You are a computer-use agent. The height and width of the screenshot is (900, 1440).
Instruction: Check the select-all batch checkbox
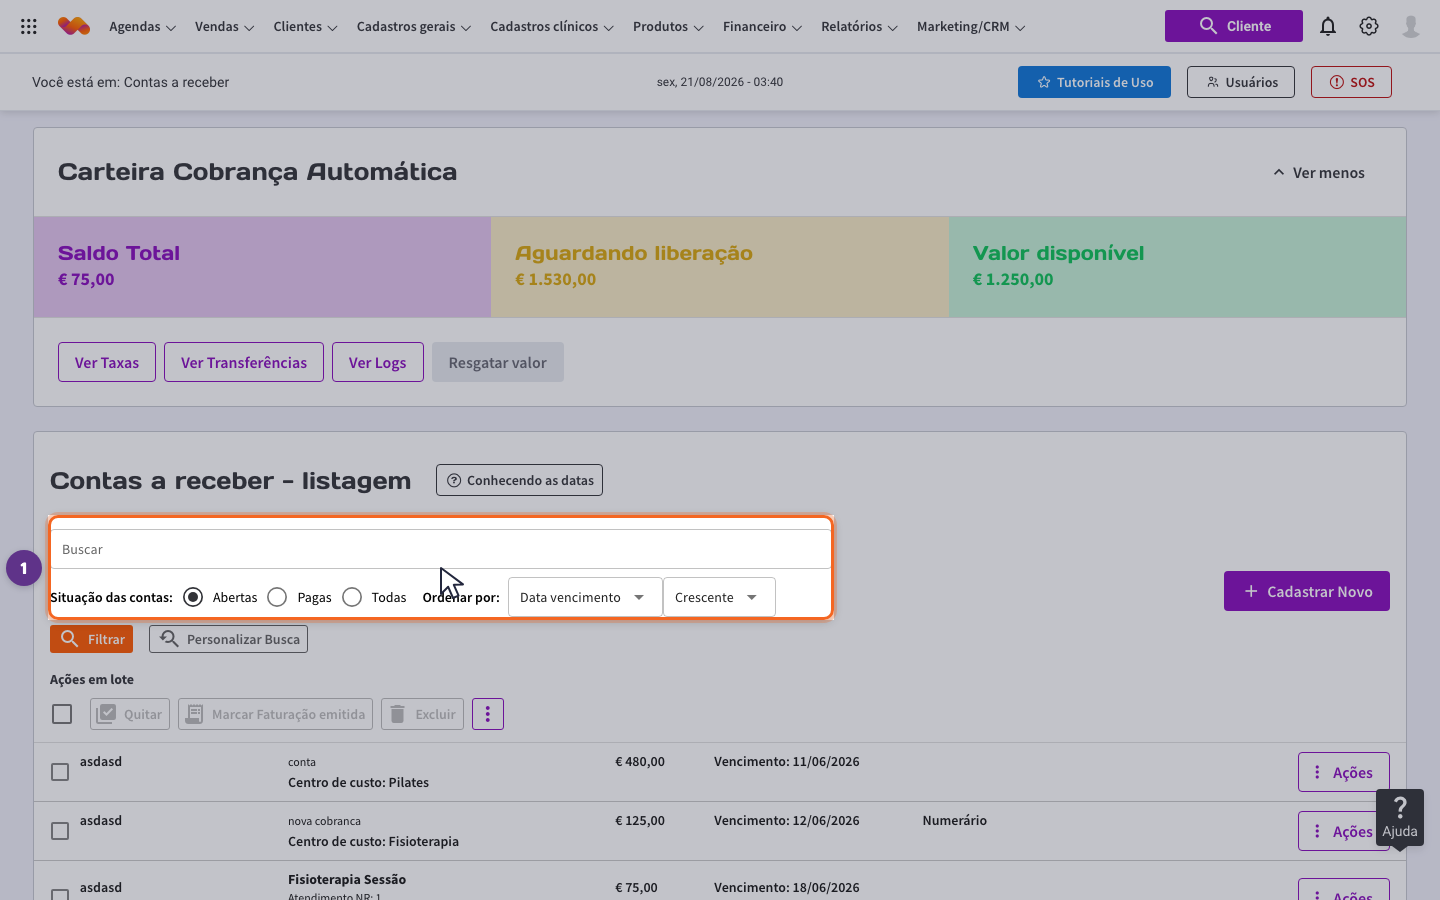pos(62,714)
